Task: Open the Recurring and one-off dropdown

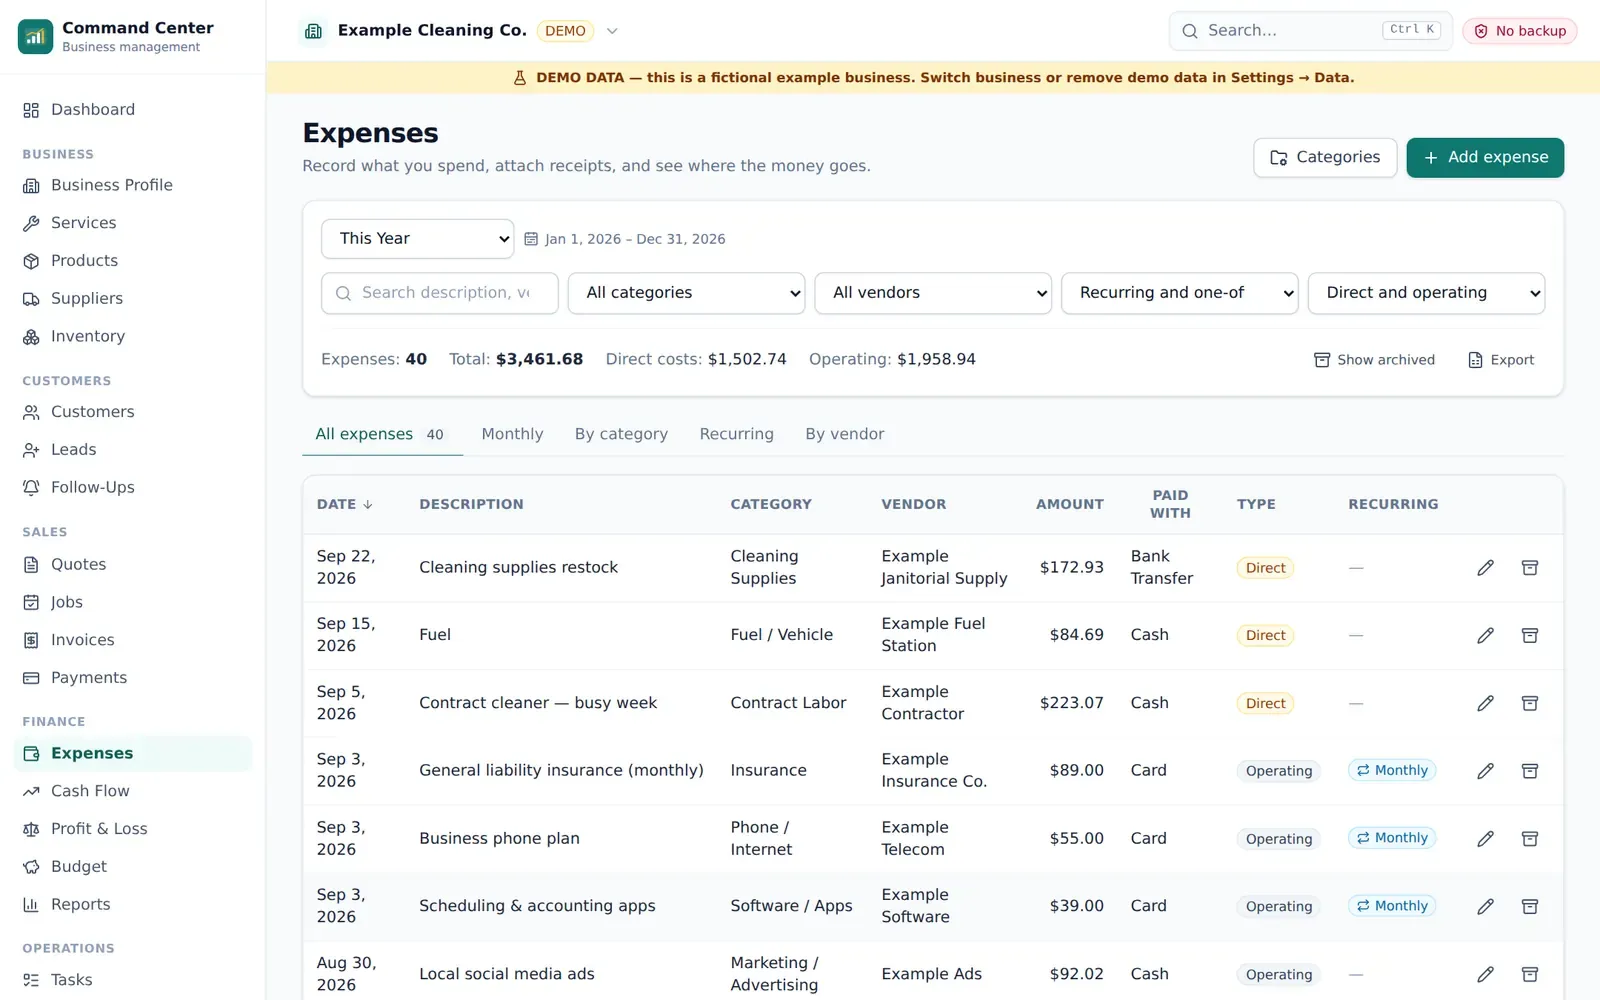Action: pyautogui.click(x=1180, y=293)
